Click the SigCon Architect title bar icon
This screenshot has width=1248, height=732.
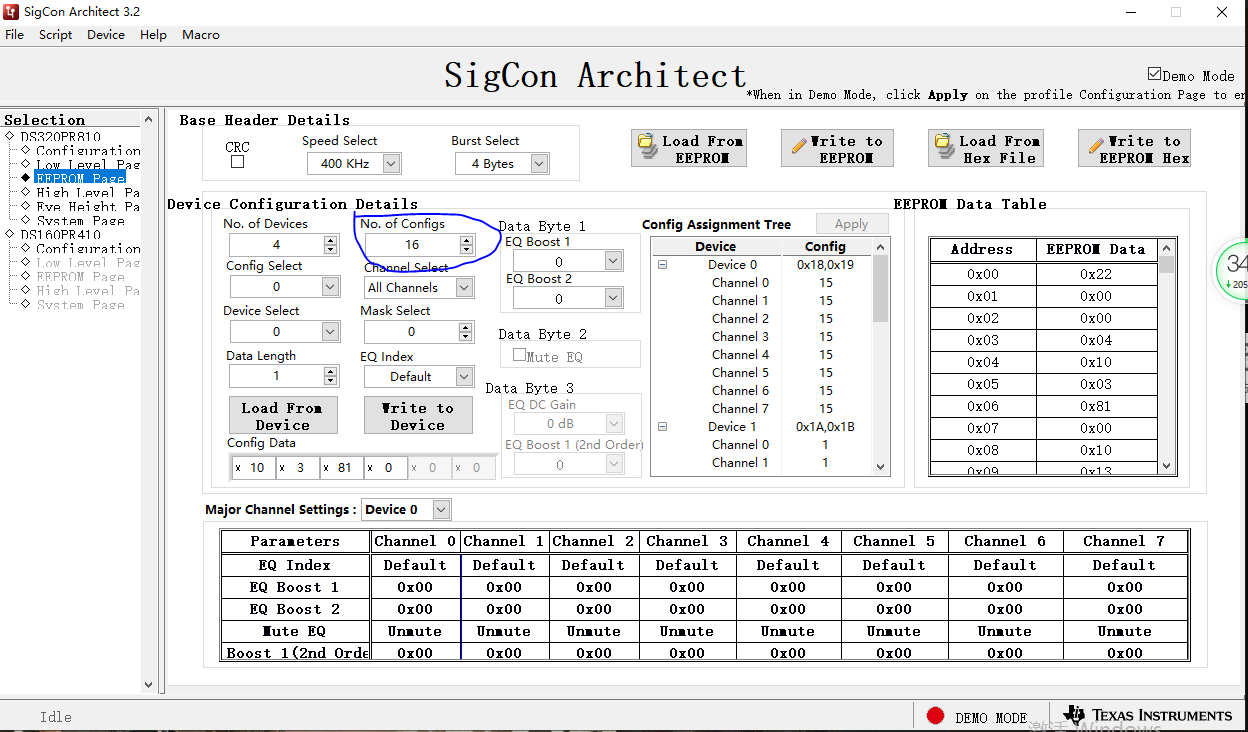(x=12, y=12)
